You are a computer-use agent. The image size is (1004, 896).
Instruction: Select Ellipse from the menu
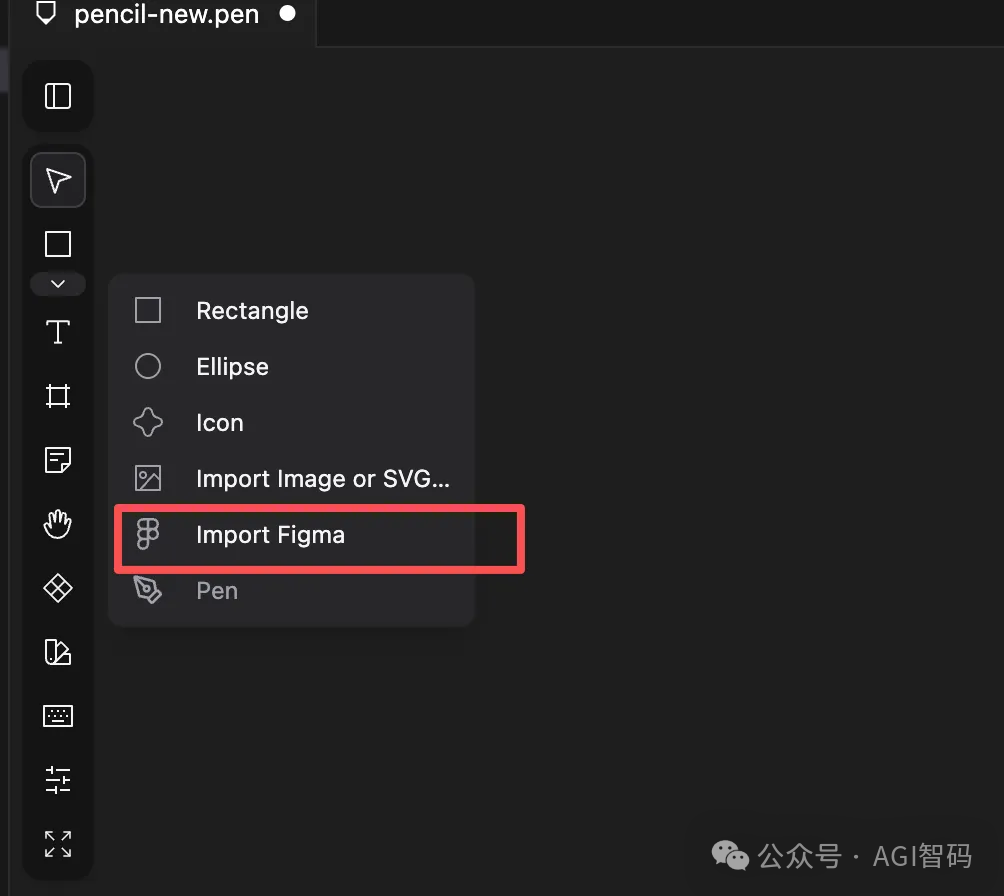coord(231,366)
